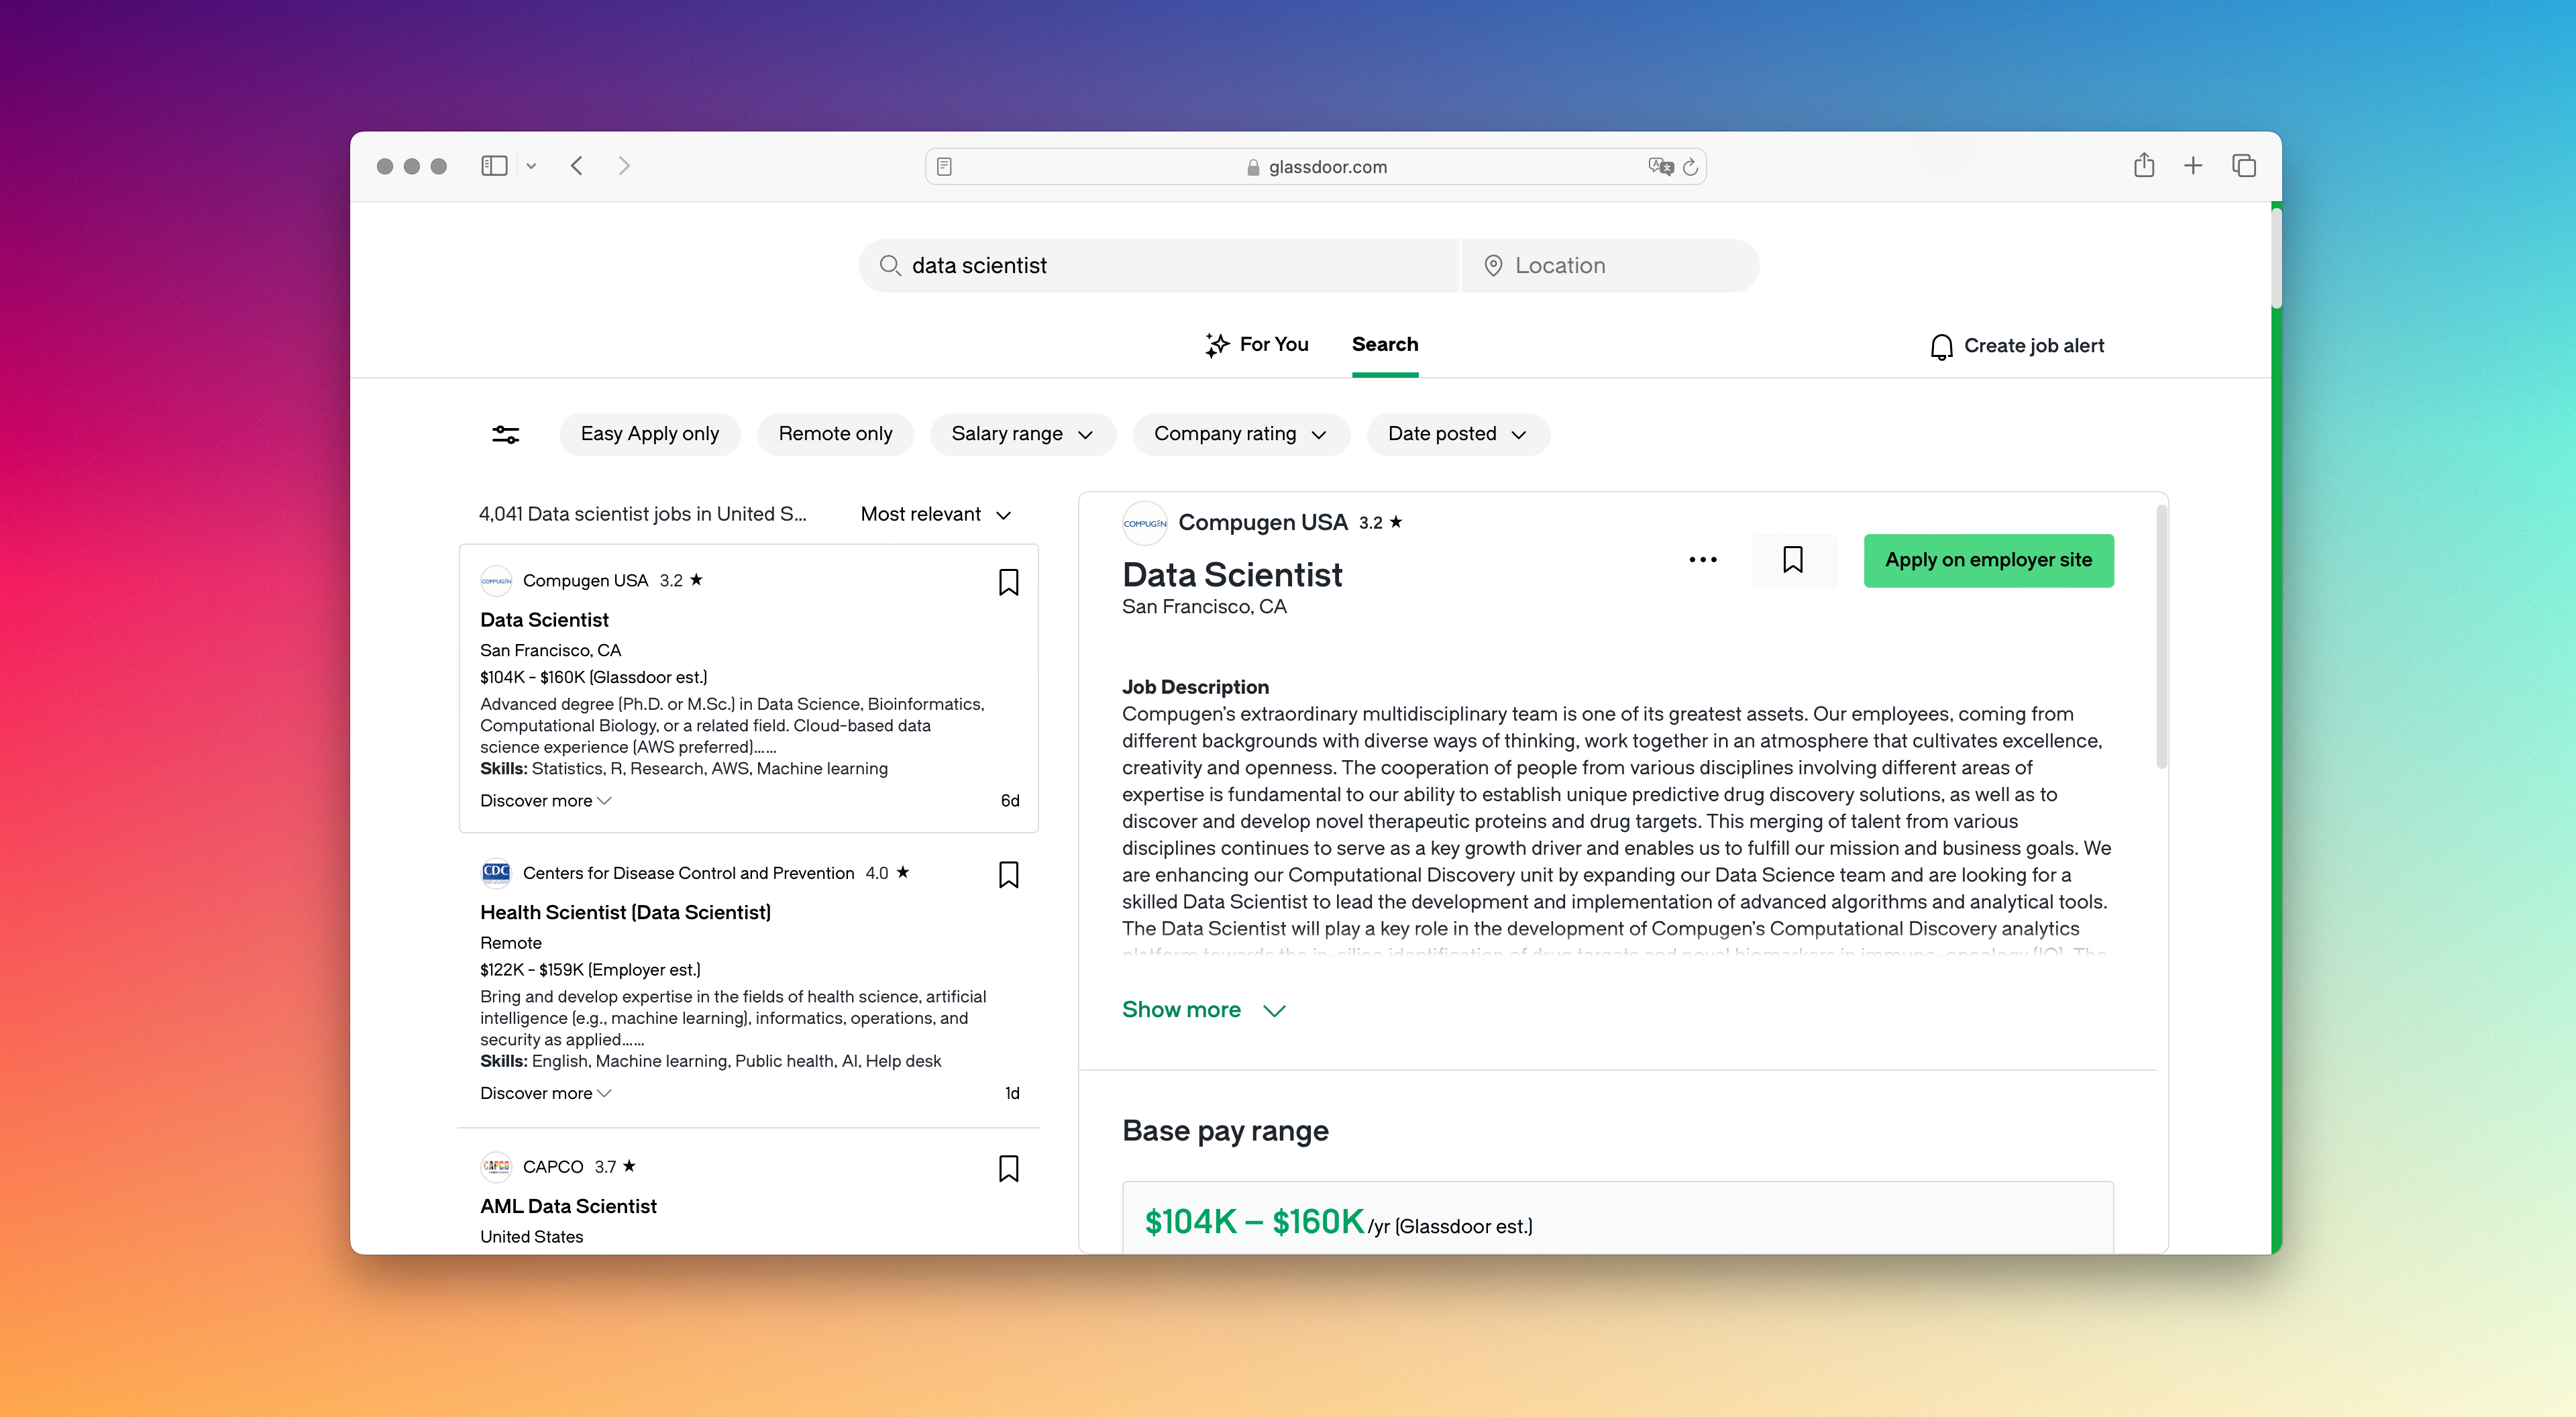
Task: Click the translate icon in address bar
Action: [x=1660, y=167]
